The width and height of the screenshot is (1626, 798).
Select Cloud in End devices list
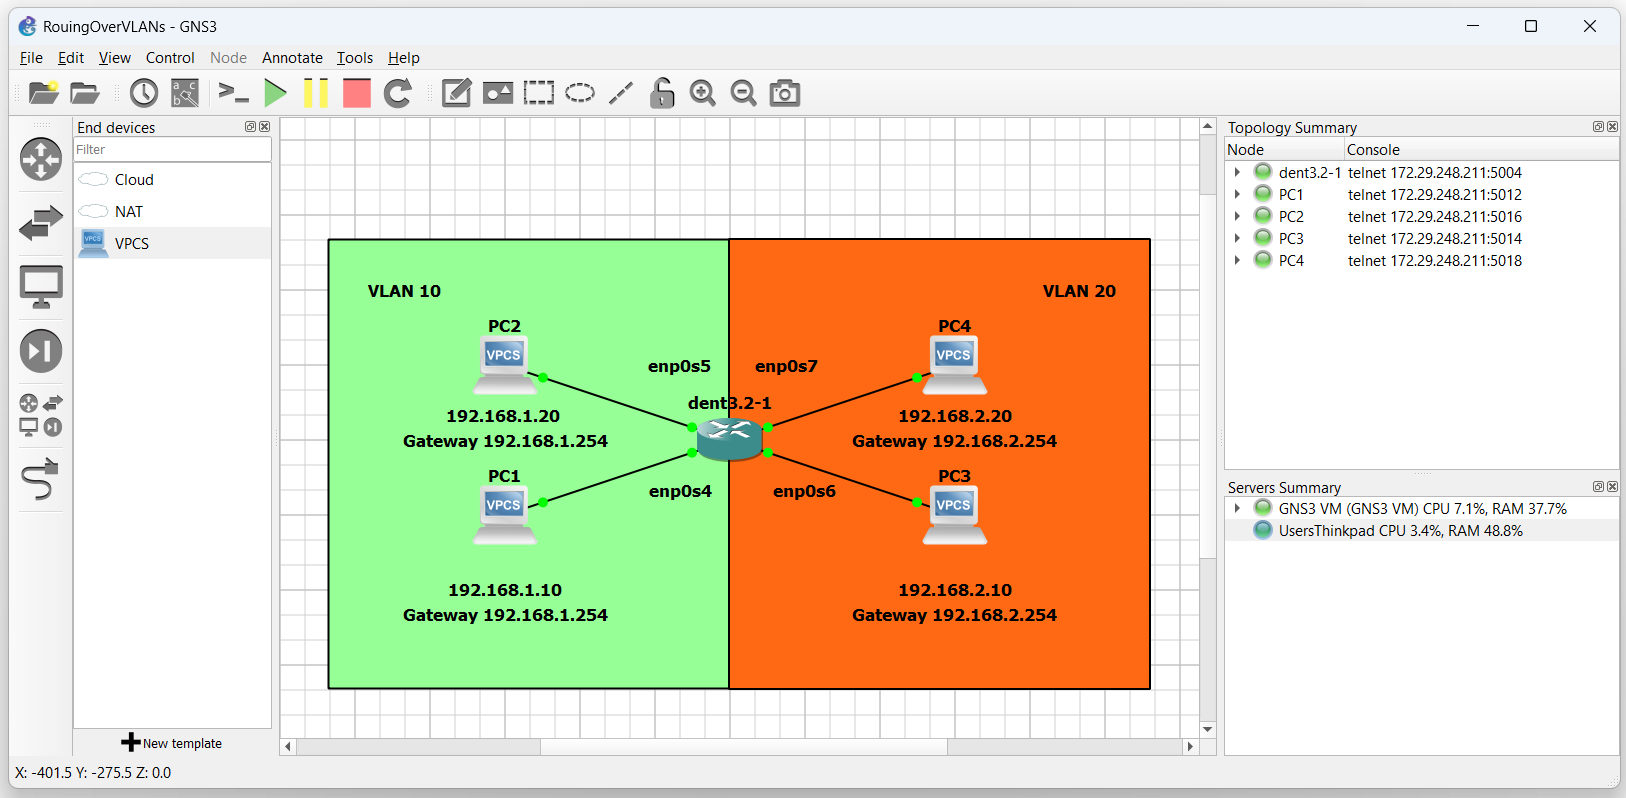coord(172,180)
